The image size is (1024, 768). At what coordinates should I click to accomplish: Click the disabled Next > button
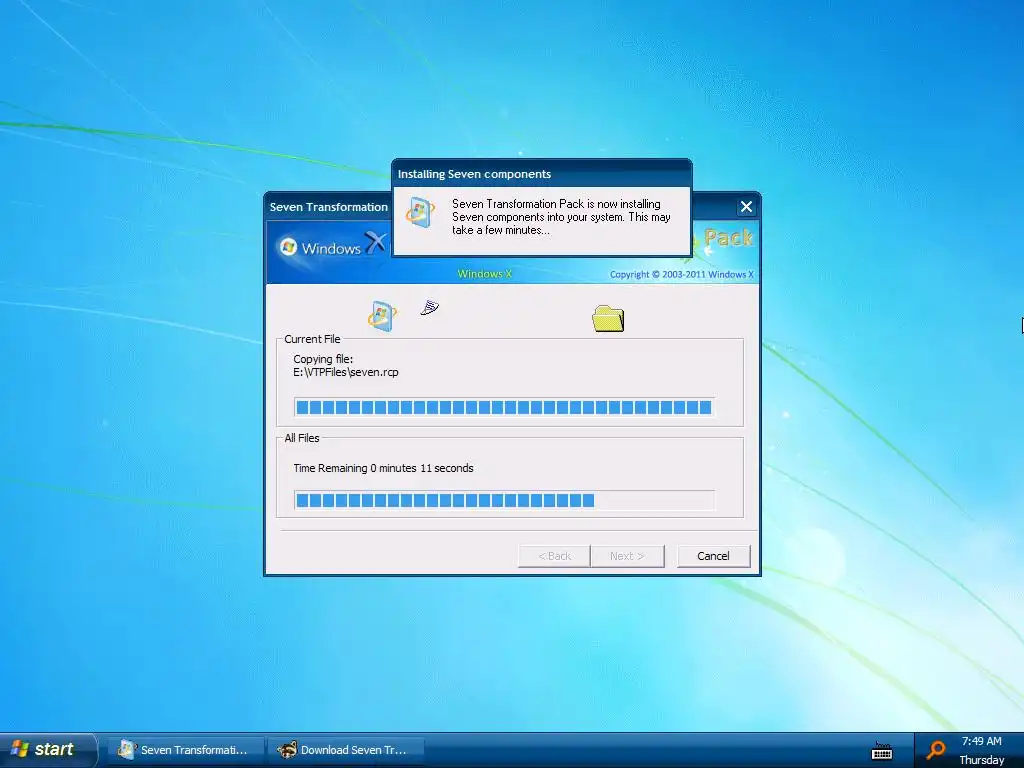click(x=627, y=556)
